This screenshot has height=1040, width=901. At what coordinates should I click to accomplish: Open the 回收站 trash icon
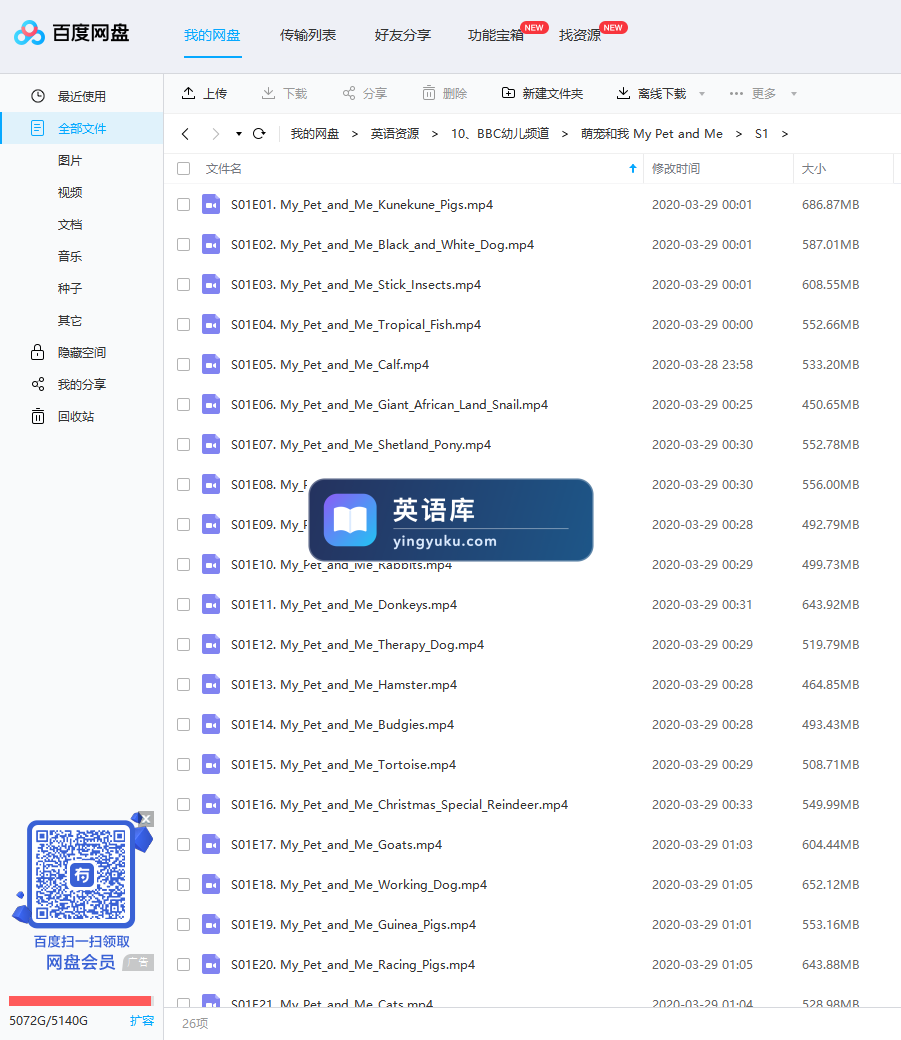pos(38,416)
